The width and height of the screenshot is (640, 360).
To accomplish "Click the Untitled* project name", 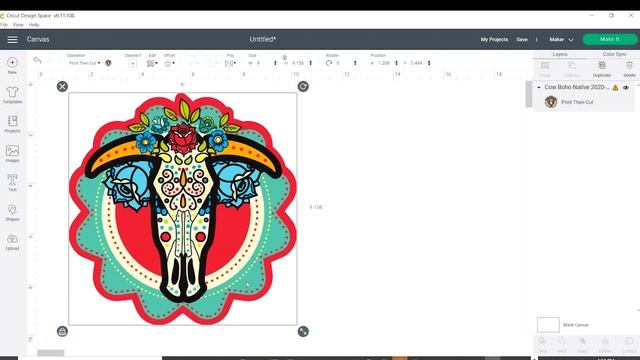I will point(263,40).
